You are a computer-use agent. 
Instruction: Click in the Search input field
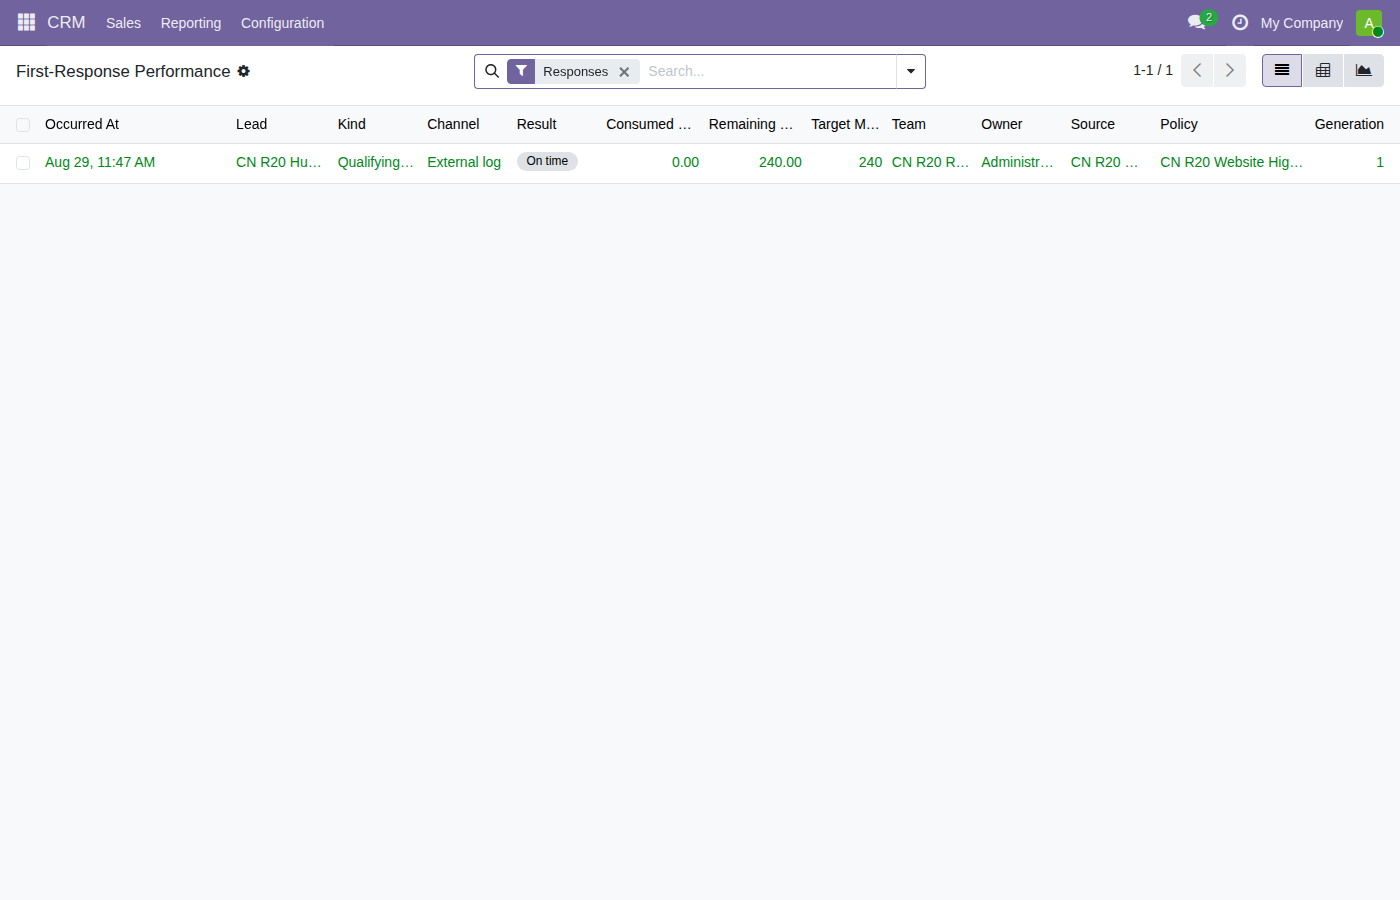click(768, 71)
